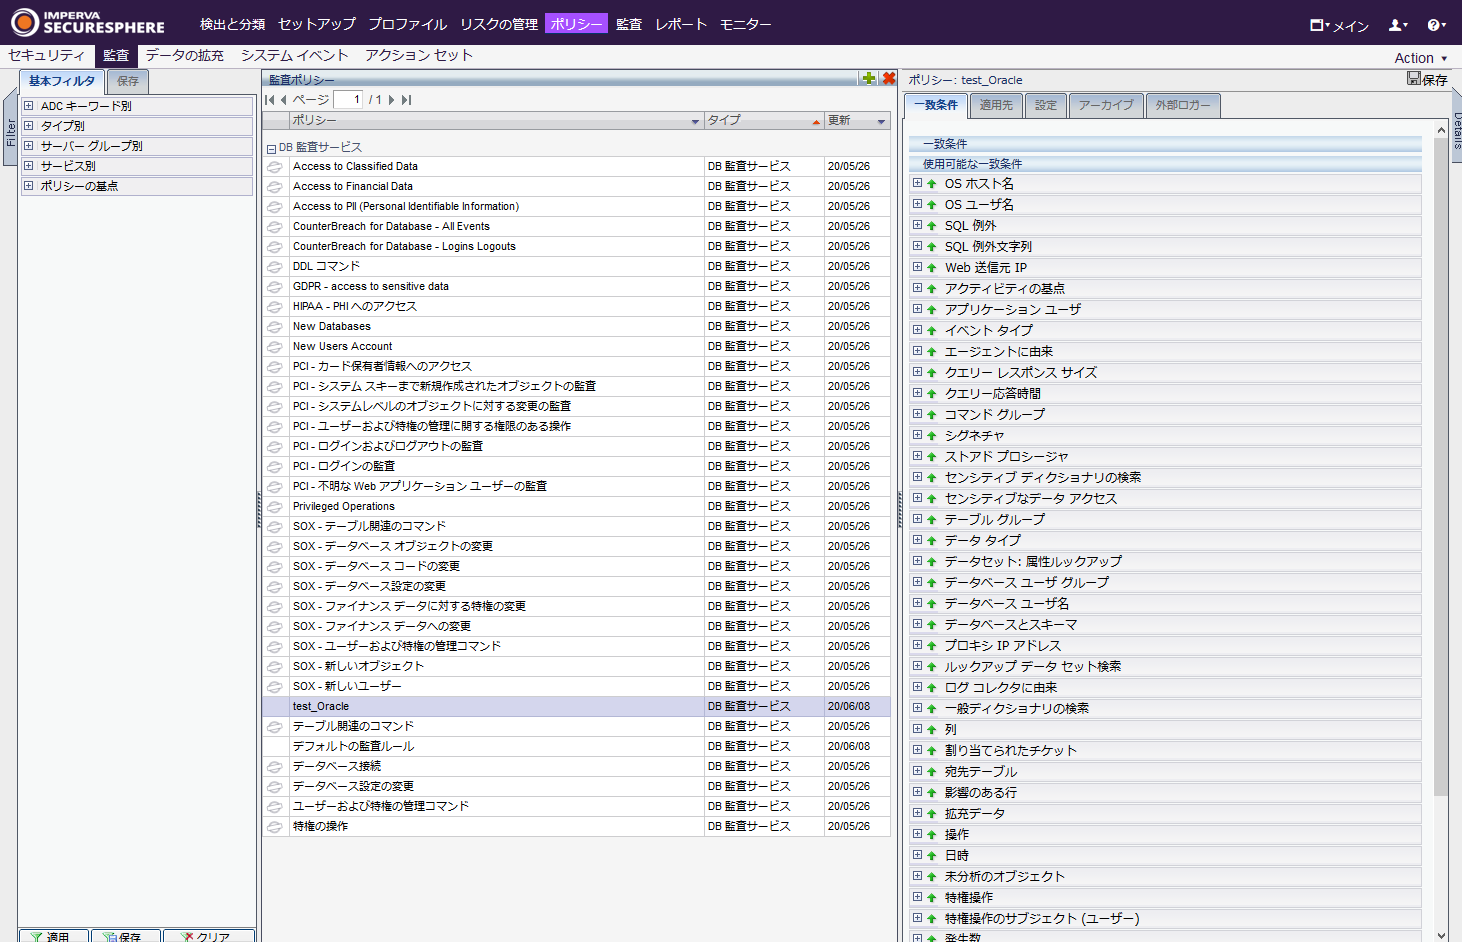Click the policy icon beside Privileged Operations
1462x942 pixels.
274,507
